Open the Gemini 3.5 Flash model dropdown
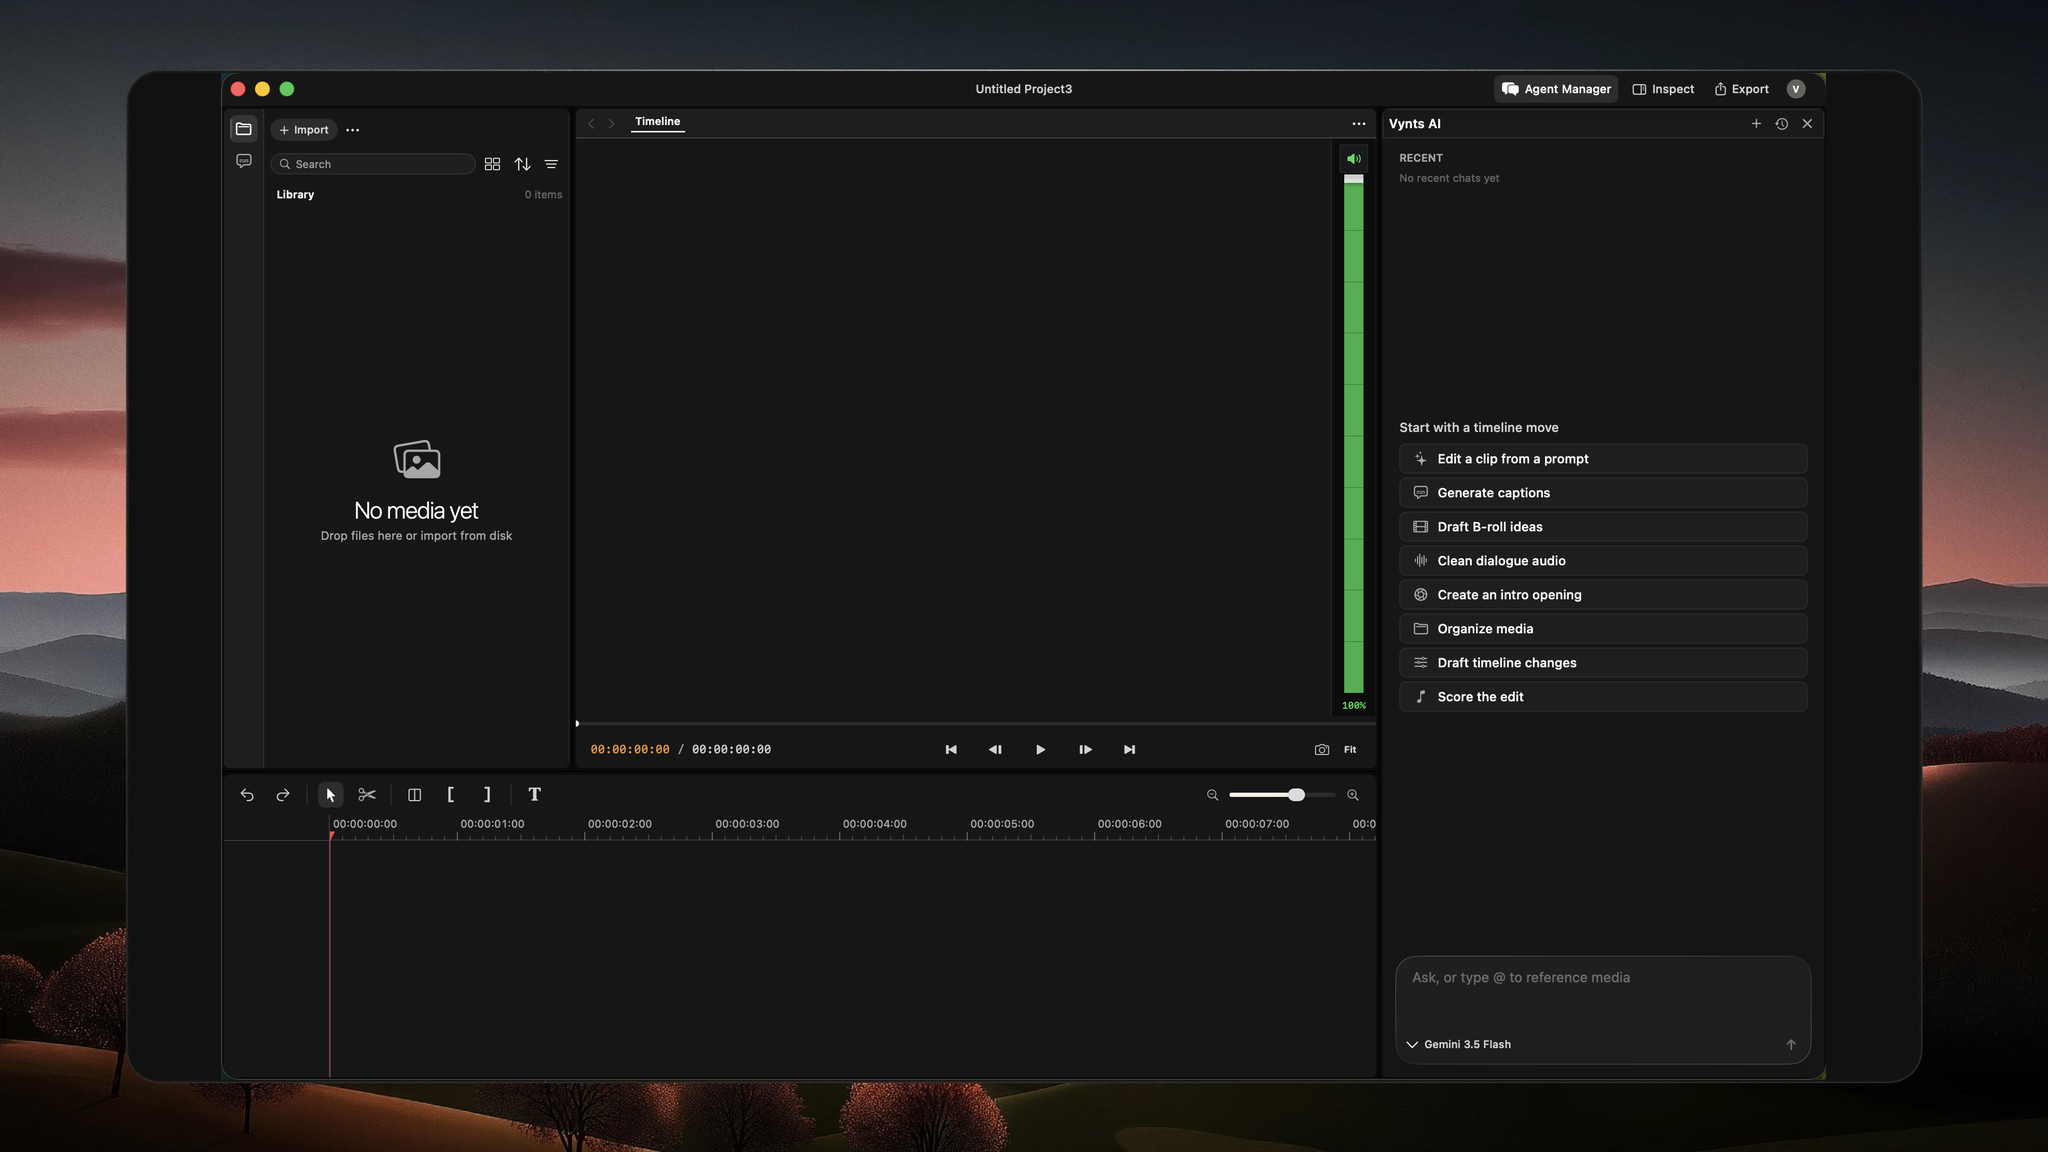The image size is (2048, 1152). pyautogui.click(x=1459, y=1044)
